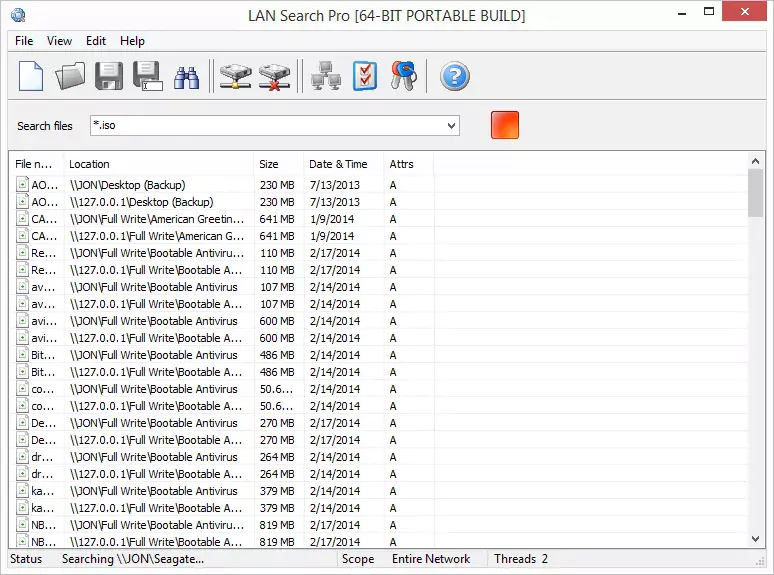Click the LAN Search Pro app icon
This screenshot has height=575, width=774.
(18, 15)
